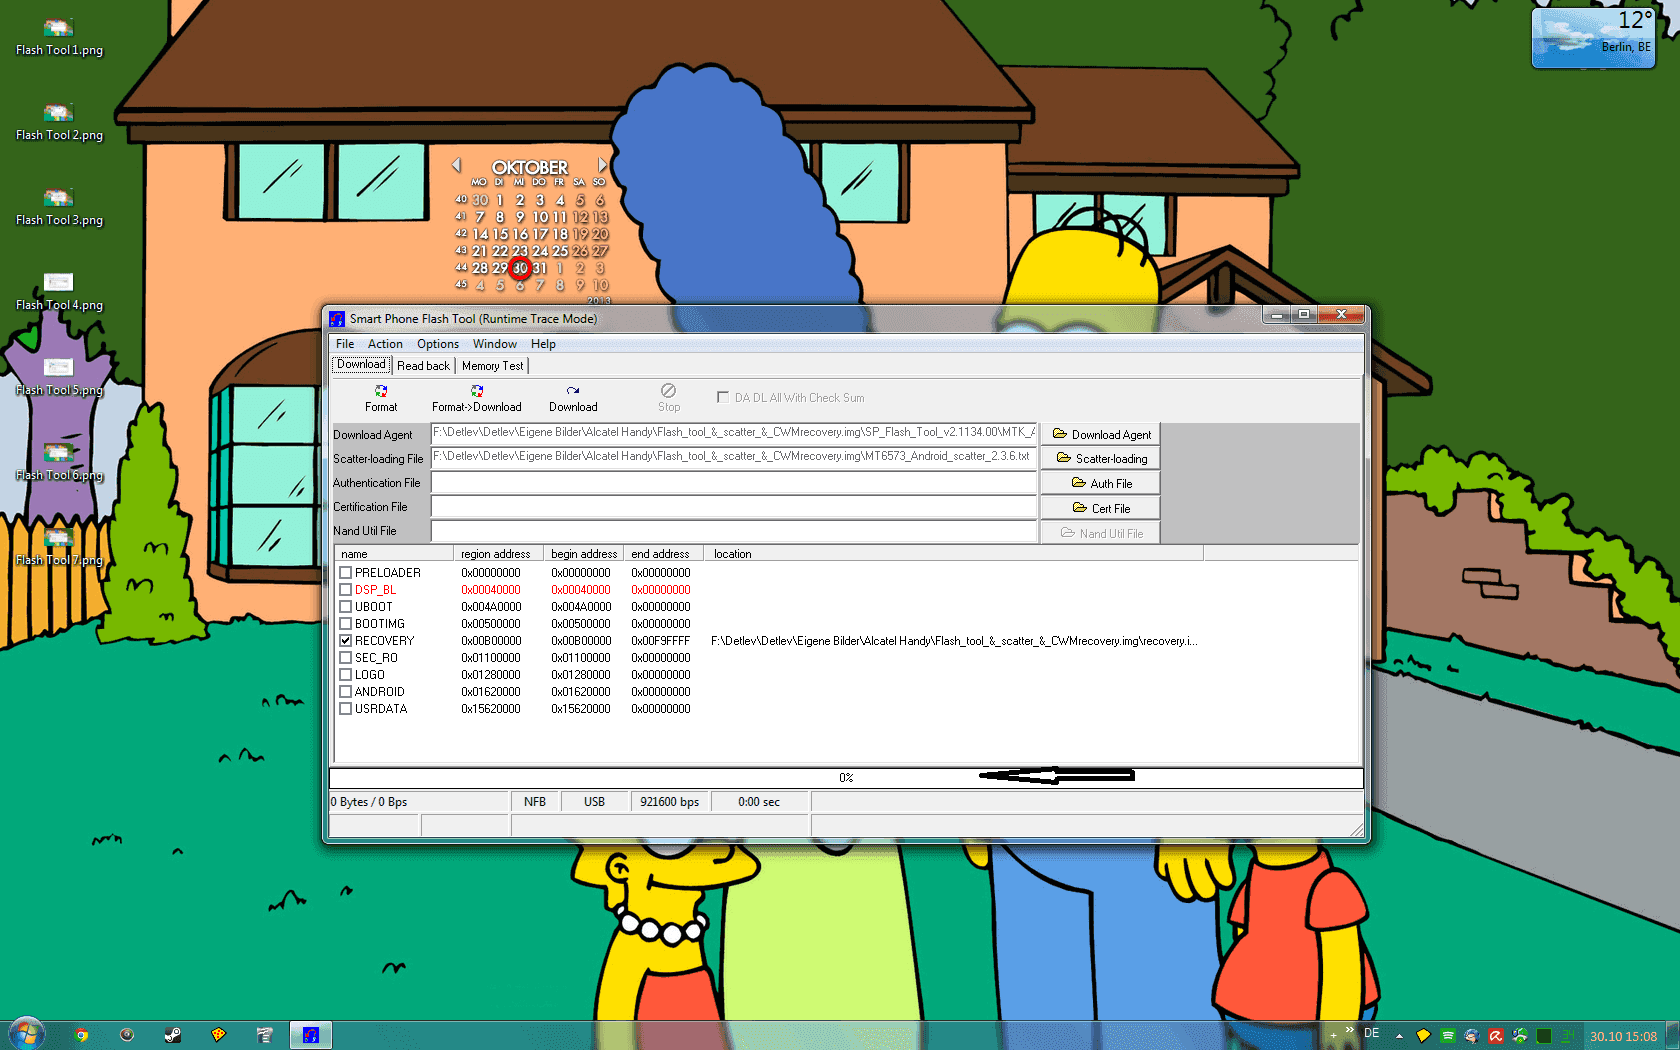Screen dimensions: 1680x1050
Task: Open the File menu
Action: point(345,344)
